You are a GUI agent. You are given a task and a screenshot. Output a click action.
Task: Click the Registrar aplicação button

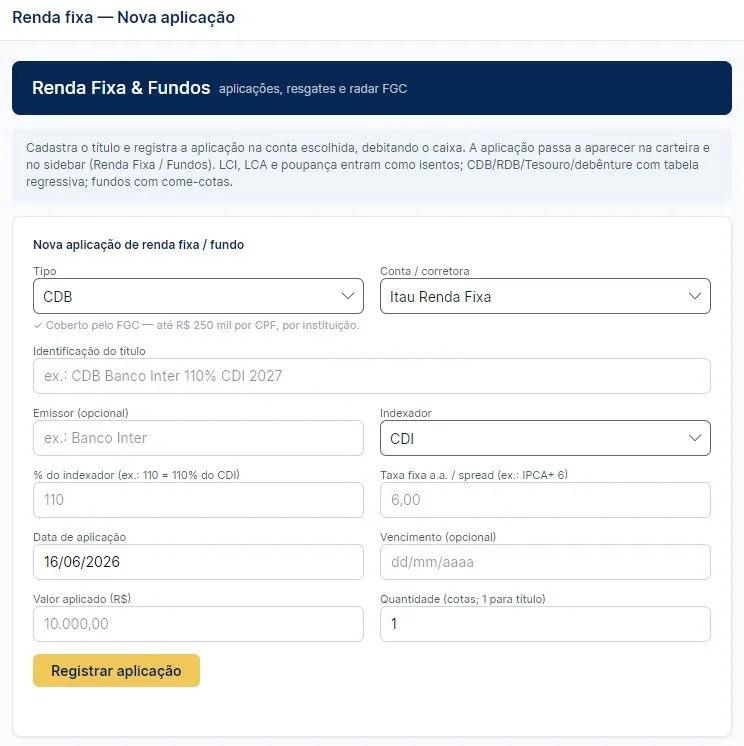(x=117, y=670)
